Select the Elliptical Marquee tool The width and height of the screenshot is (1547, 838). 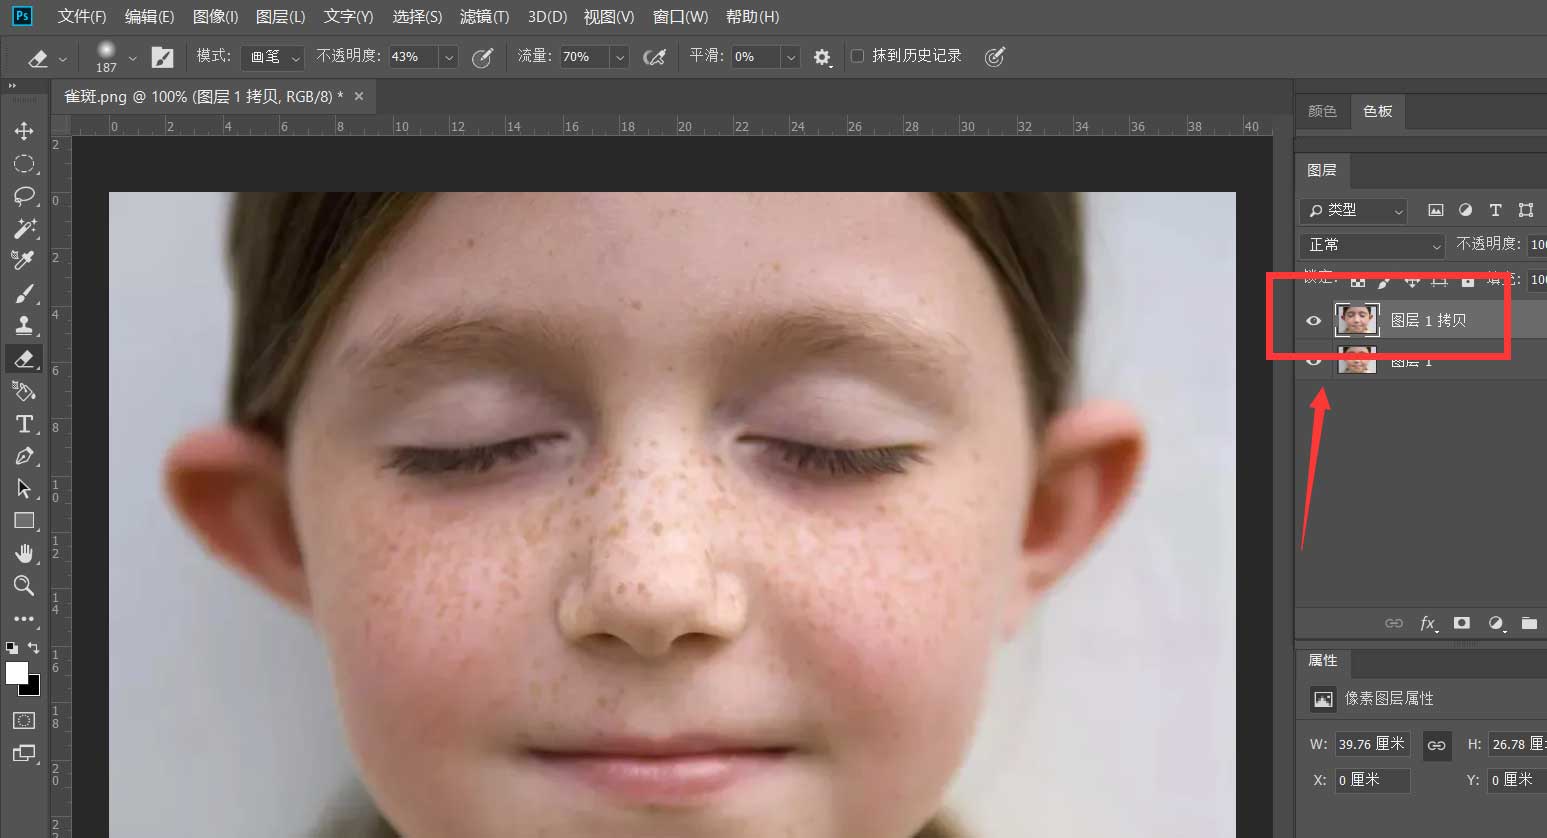pos(24,164)
